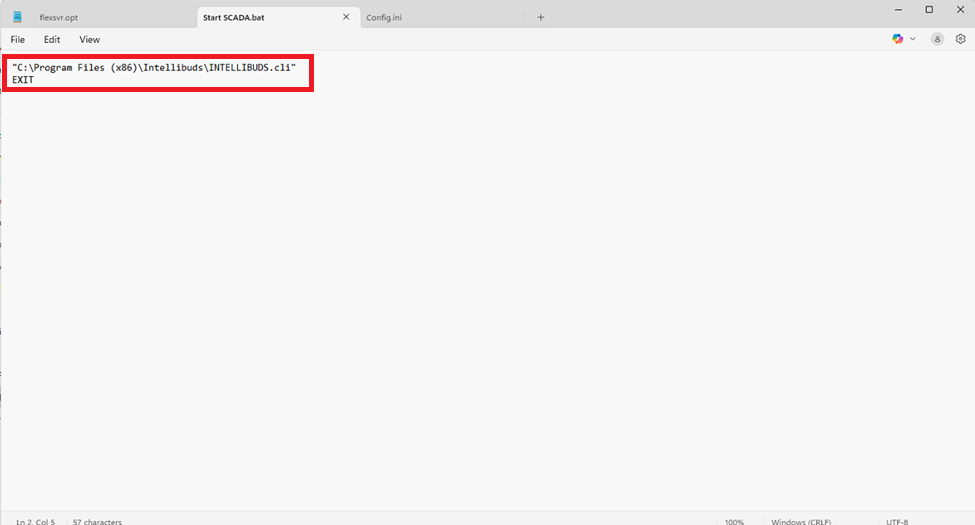Expand the Copilot dropdown arrow
Viewport: 975px width, 525px height.
coord(913,39)
